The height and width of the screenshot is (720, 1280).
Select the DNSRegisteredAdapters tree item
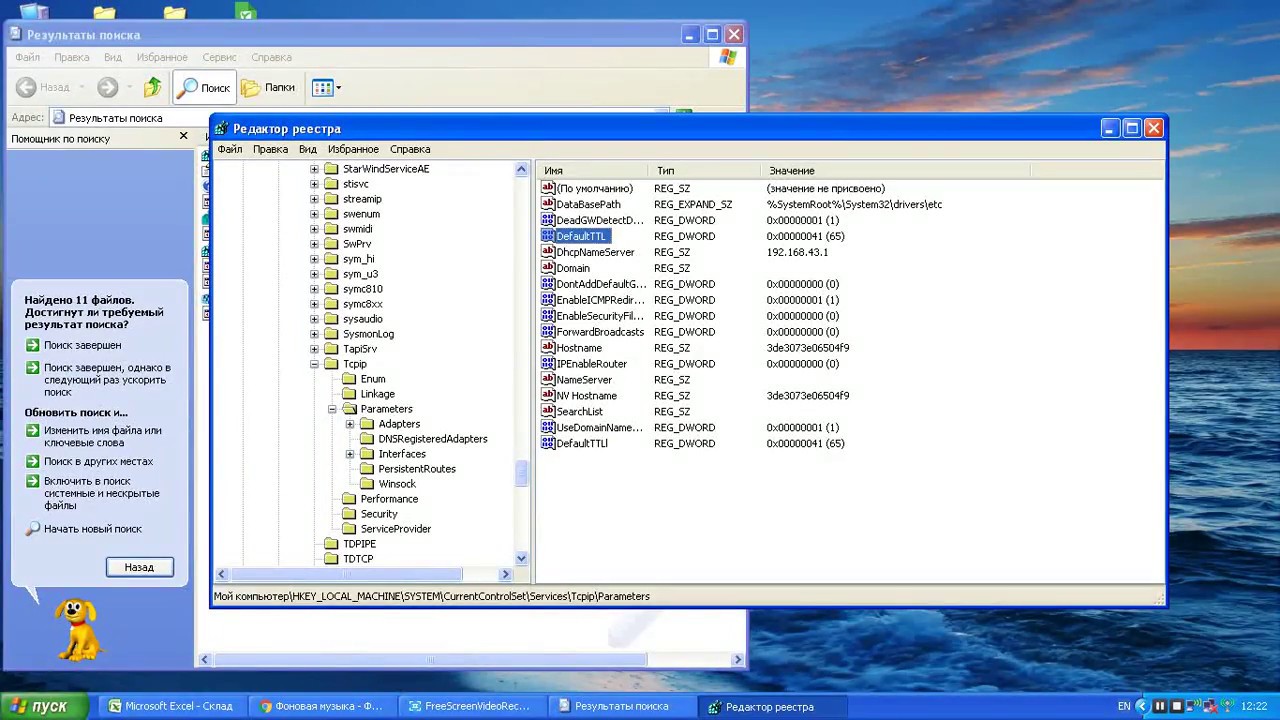pos(433,439)
